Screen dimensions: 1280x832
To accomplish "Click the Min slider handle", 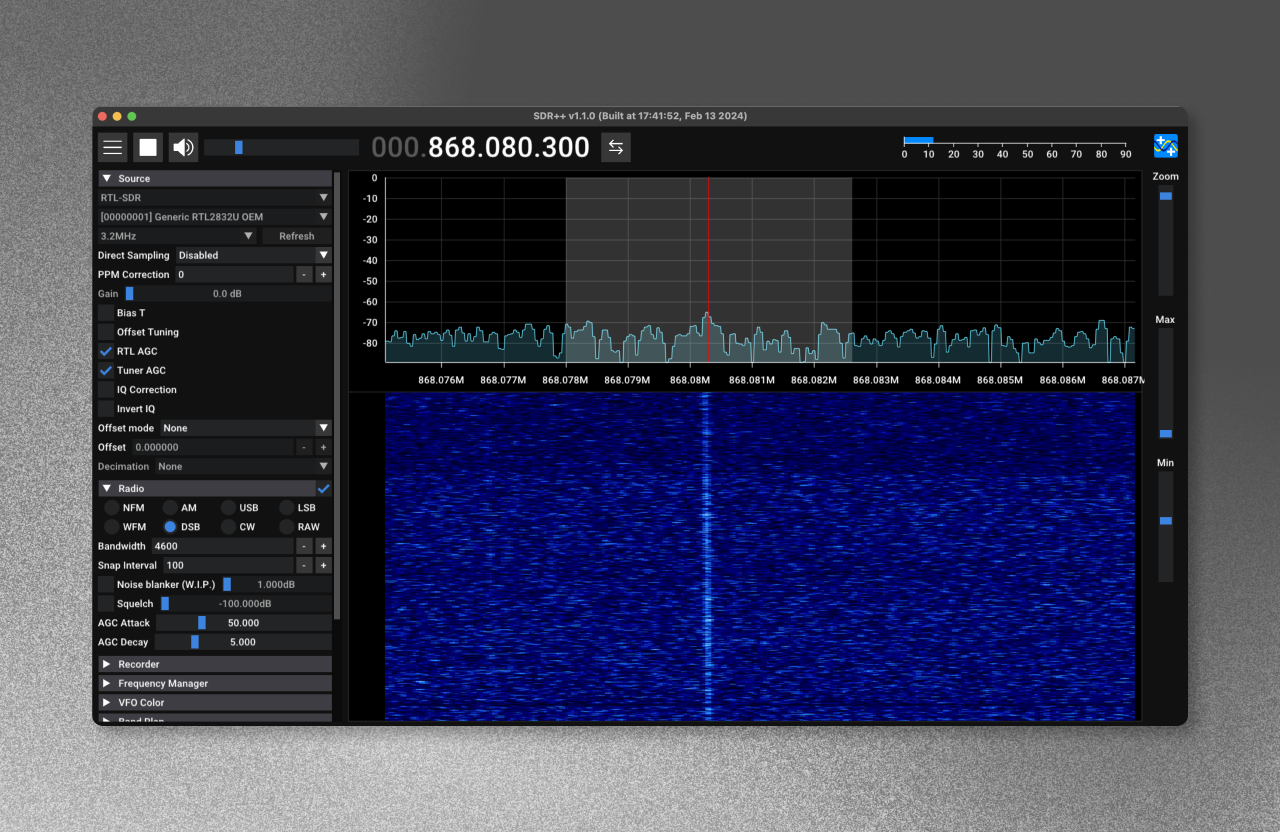I will tap(1165, 521).
